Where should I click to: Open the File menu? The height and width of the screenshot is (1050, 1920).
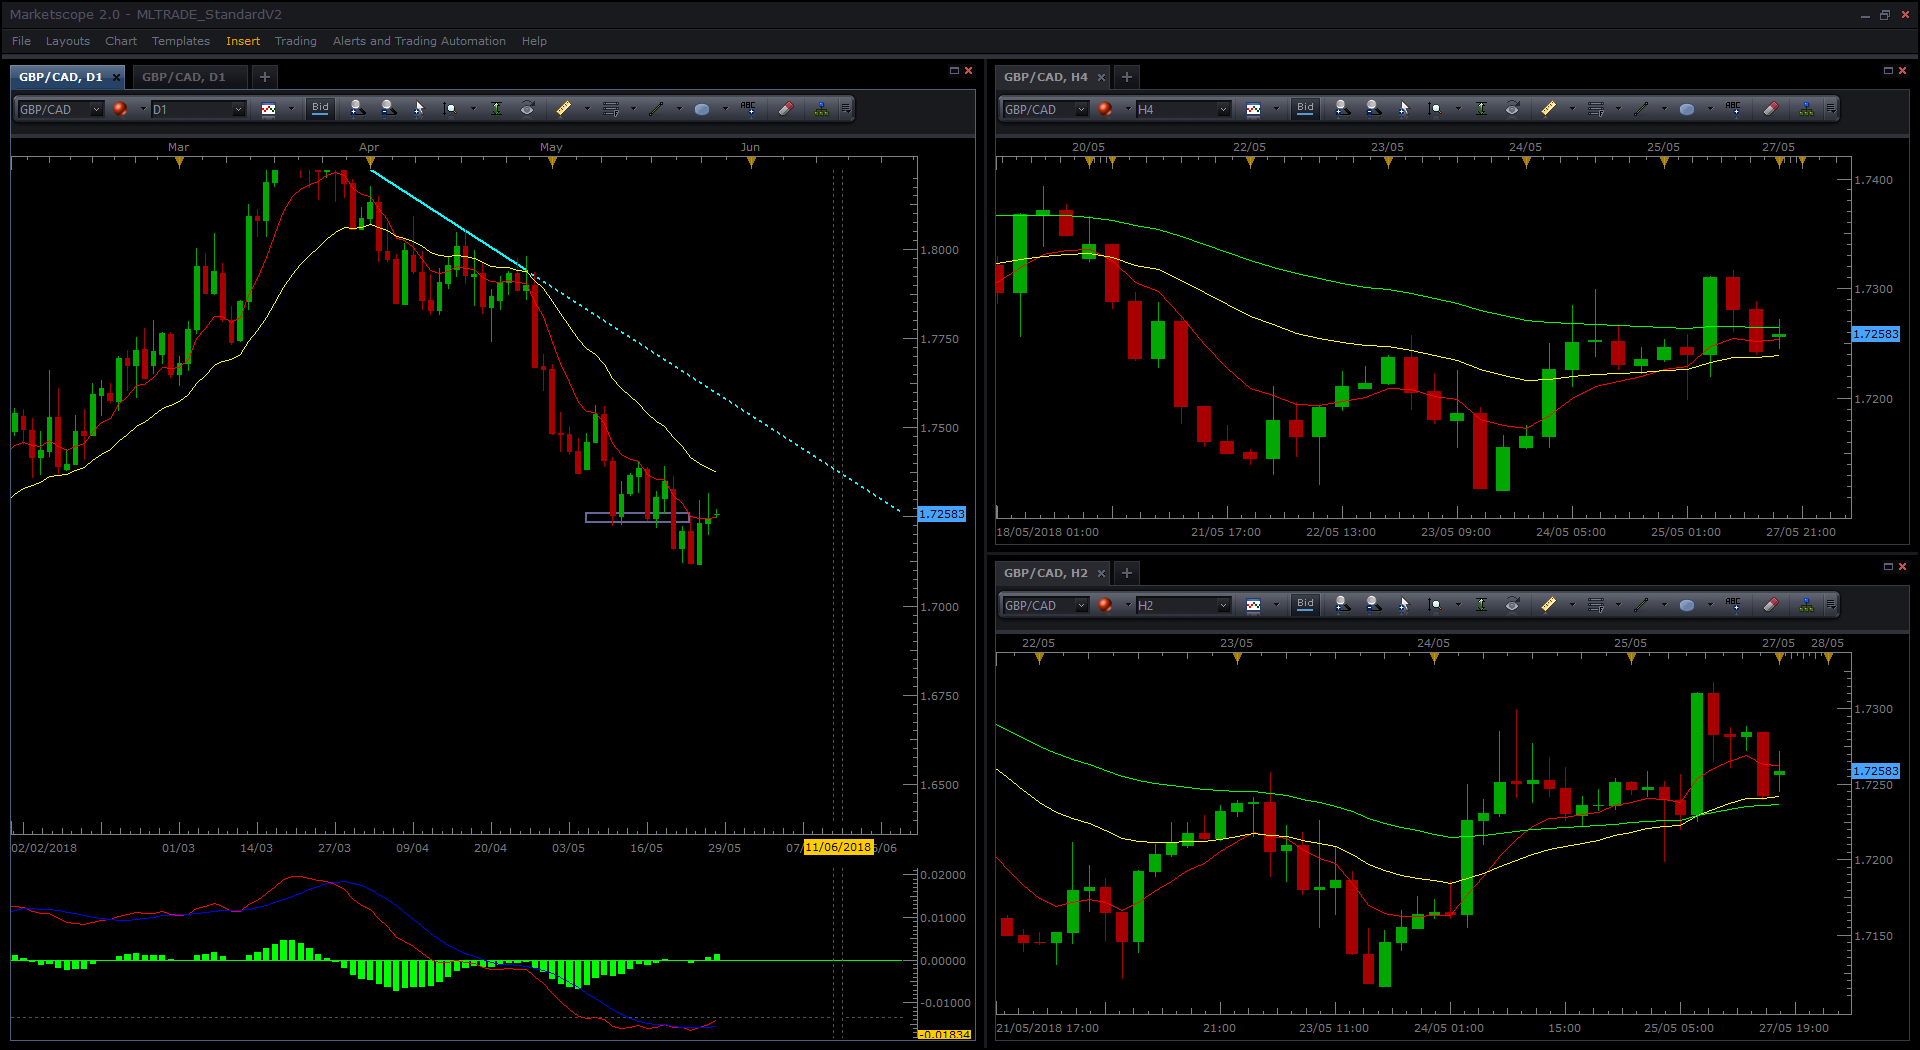[x=21, y=41]
